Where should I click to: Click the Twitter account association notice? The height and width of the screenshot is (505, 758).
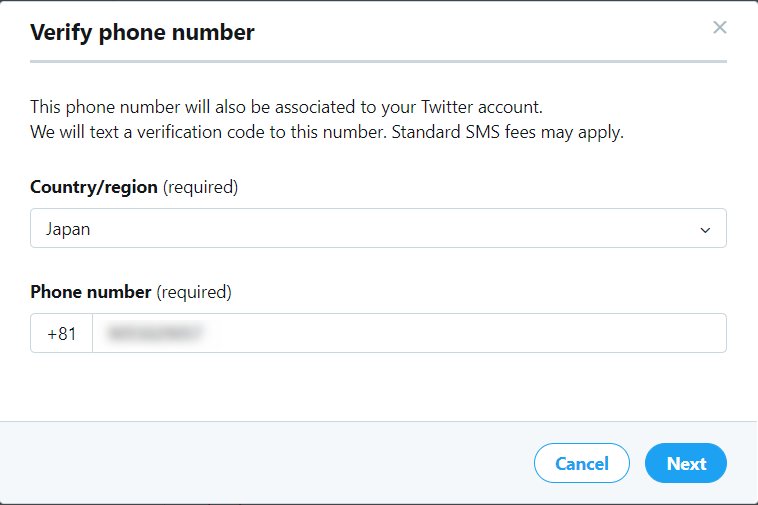[x=286, y=107]
